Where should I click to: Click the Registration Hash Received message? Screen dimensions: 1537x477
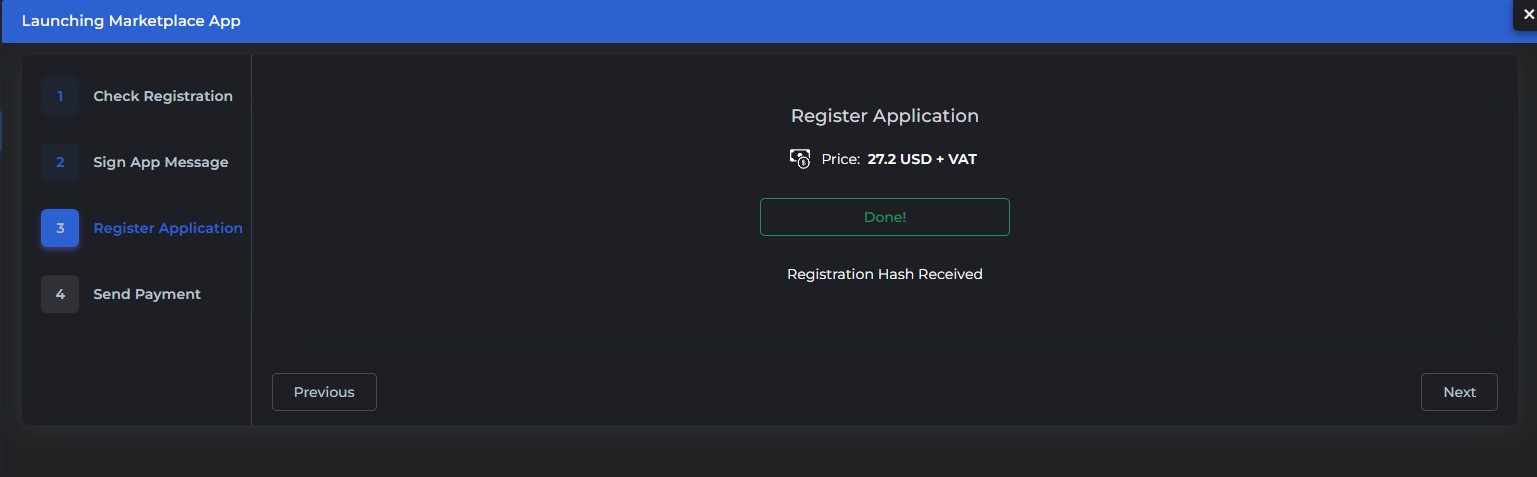[884, 274]
